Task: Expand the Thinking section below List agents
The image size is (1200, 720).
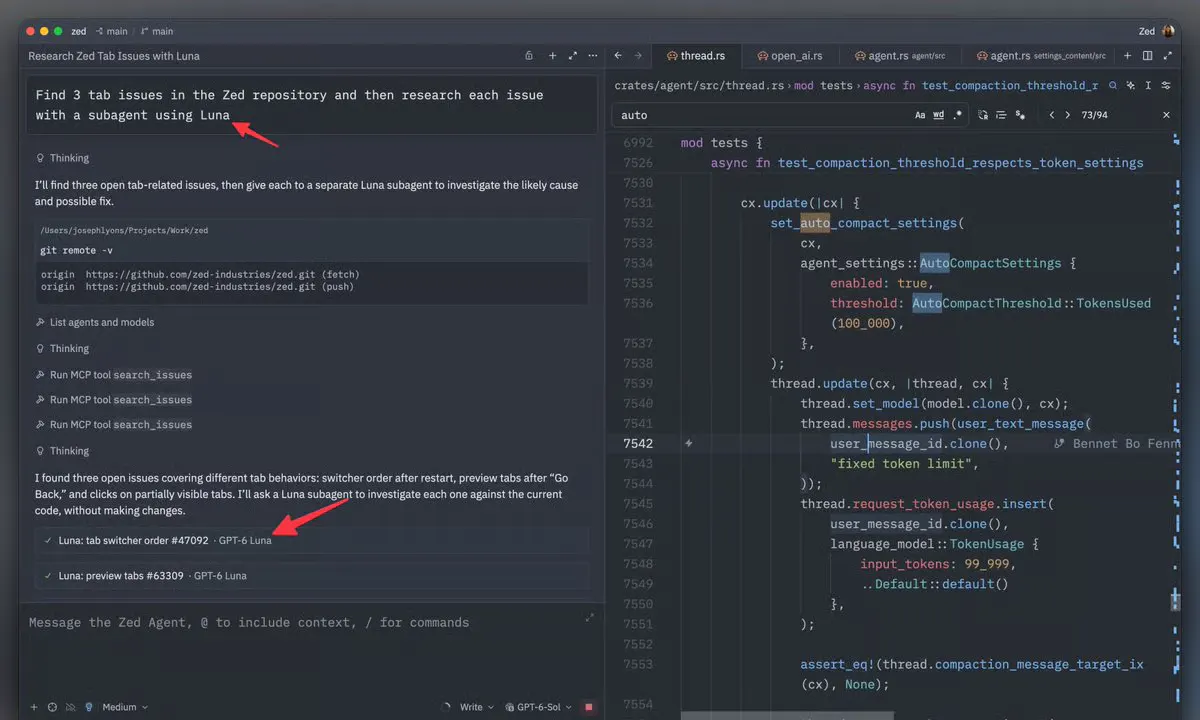Action: (62, 348)
